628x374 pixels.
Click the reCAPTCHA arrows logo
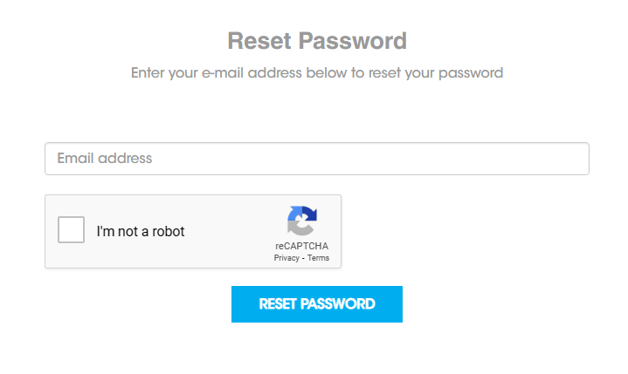click(302, 221)
